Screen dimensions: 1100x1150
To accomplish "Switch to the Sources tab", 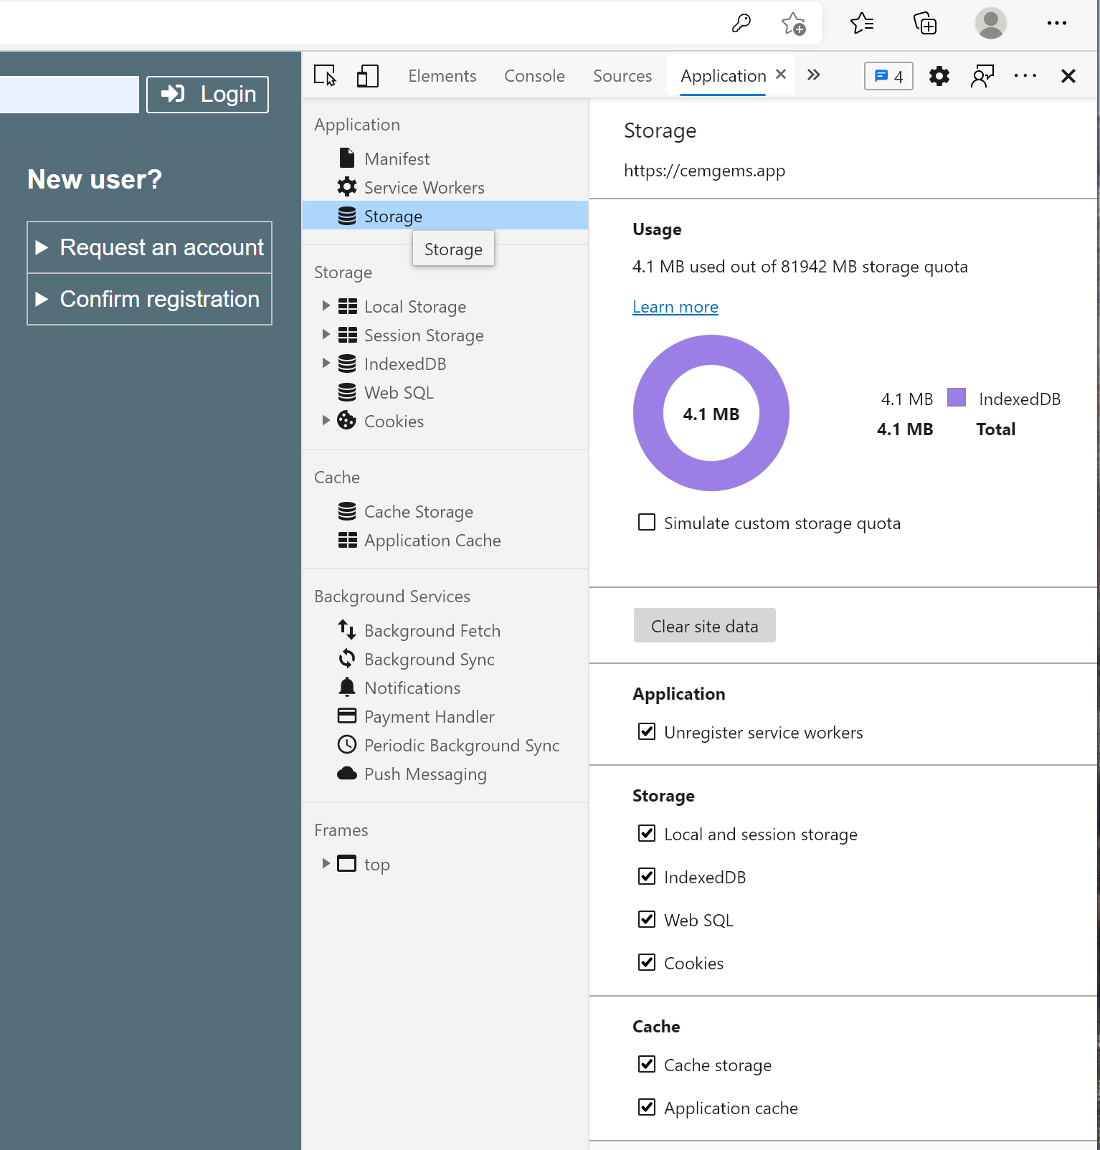I will [622, 76].
